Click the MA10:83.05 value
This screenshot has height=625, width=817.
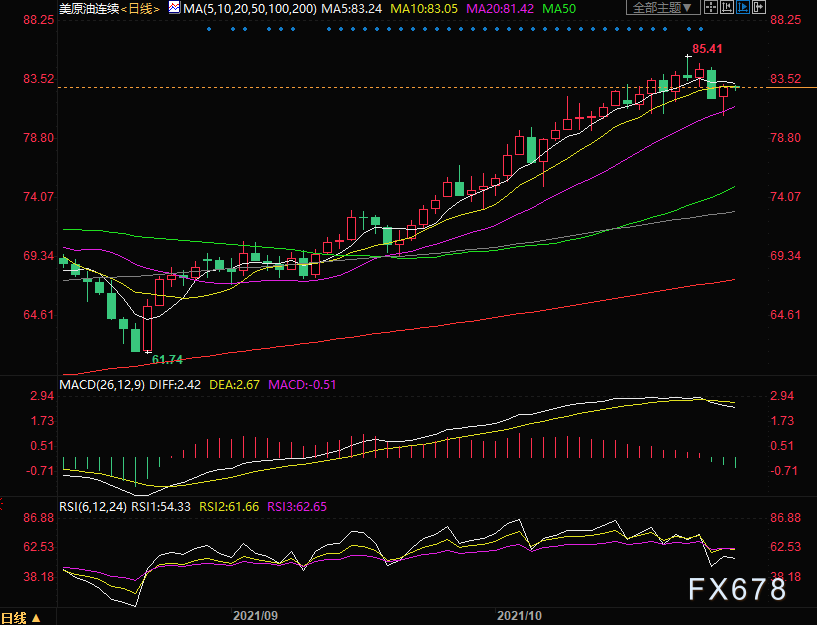pos(424,9)
